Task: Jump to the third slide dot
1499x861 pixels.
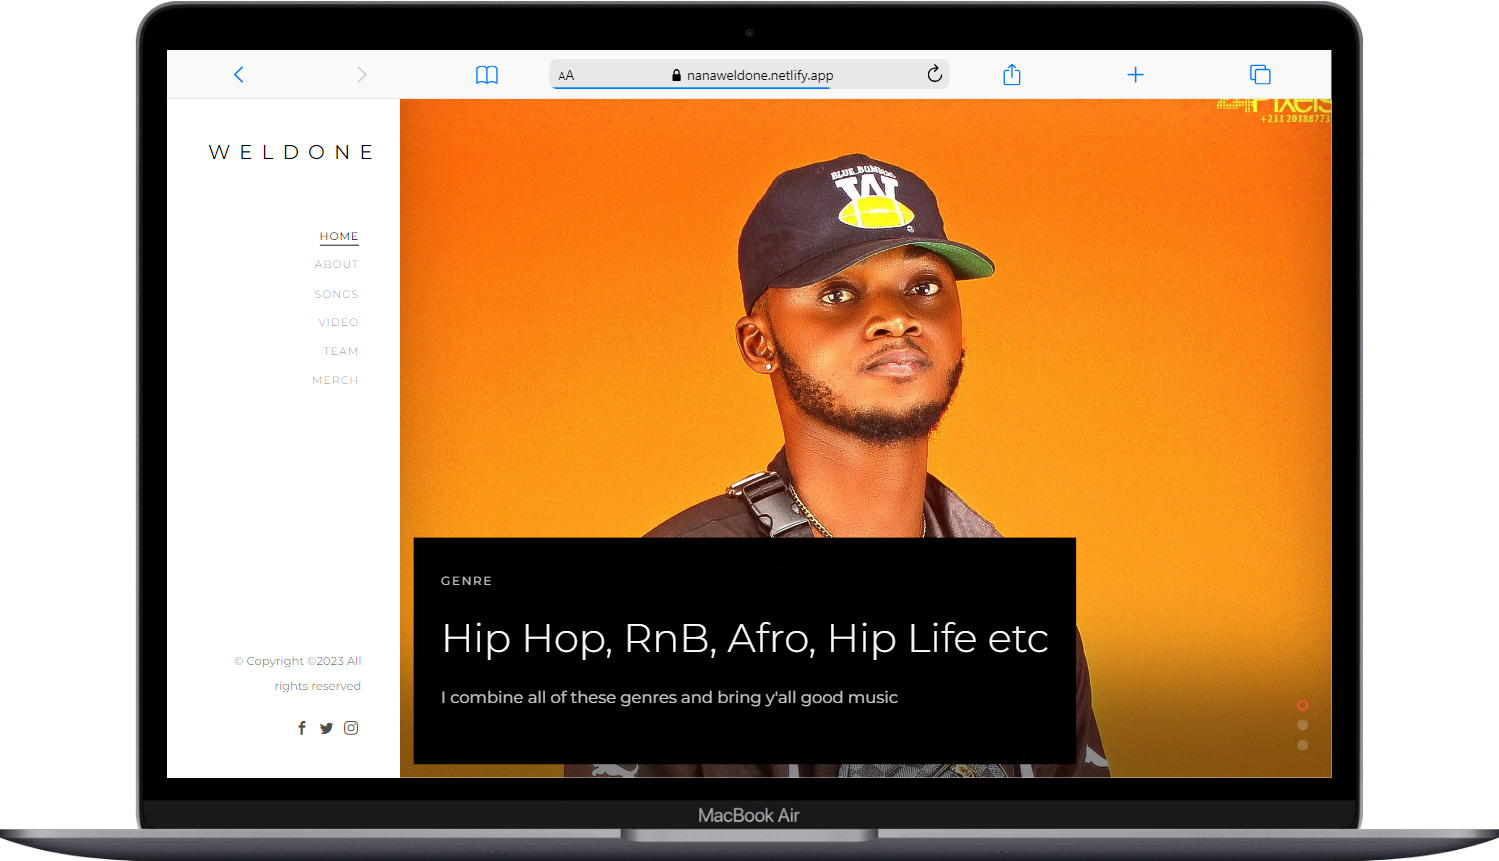Action: (1302, 745)
